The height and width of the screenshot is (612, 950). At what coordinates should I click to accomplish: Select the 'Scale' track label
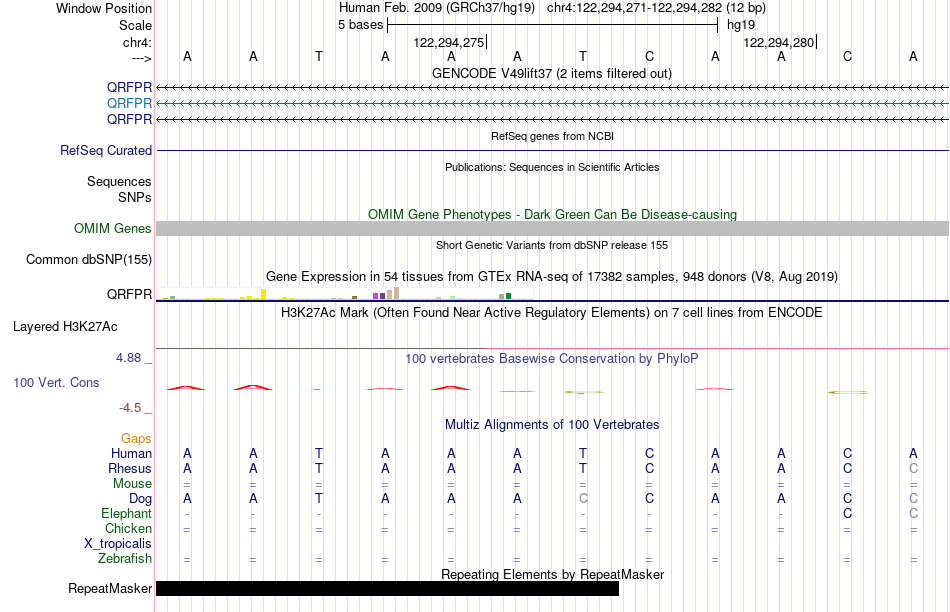click(135, 25)
